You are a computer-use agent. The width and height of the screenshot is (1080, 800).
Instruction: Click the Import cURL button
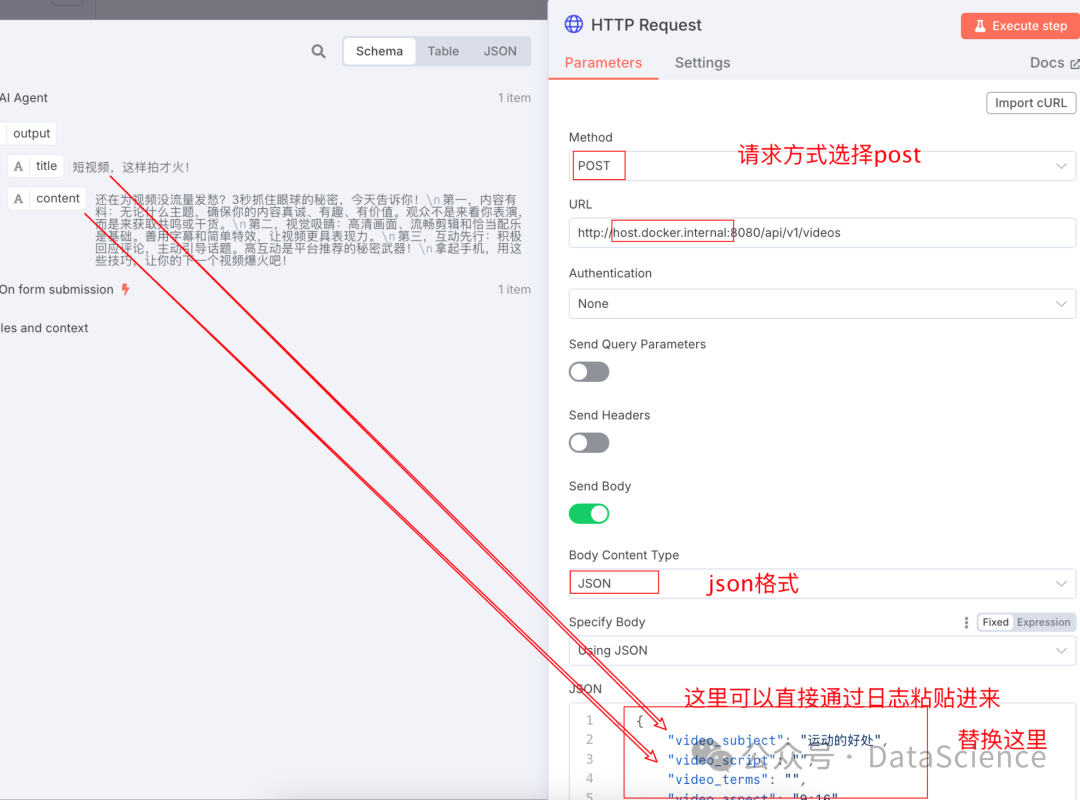pos(1030,103)
